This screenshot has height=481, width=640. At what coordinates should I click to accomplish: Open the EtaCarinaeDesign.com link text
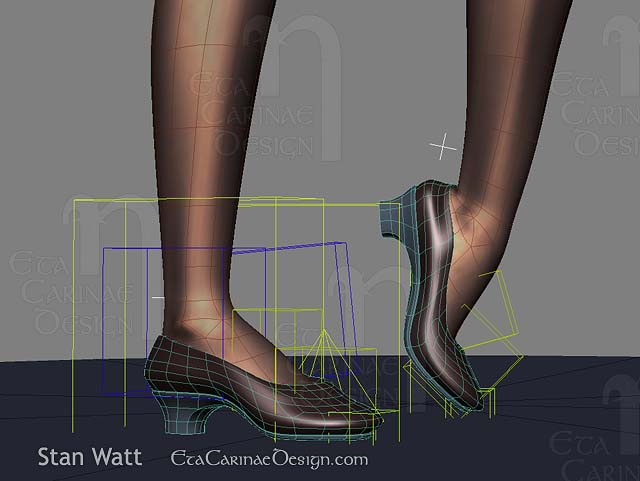(x=270, y=459)
